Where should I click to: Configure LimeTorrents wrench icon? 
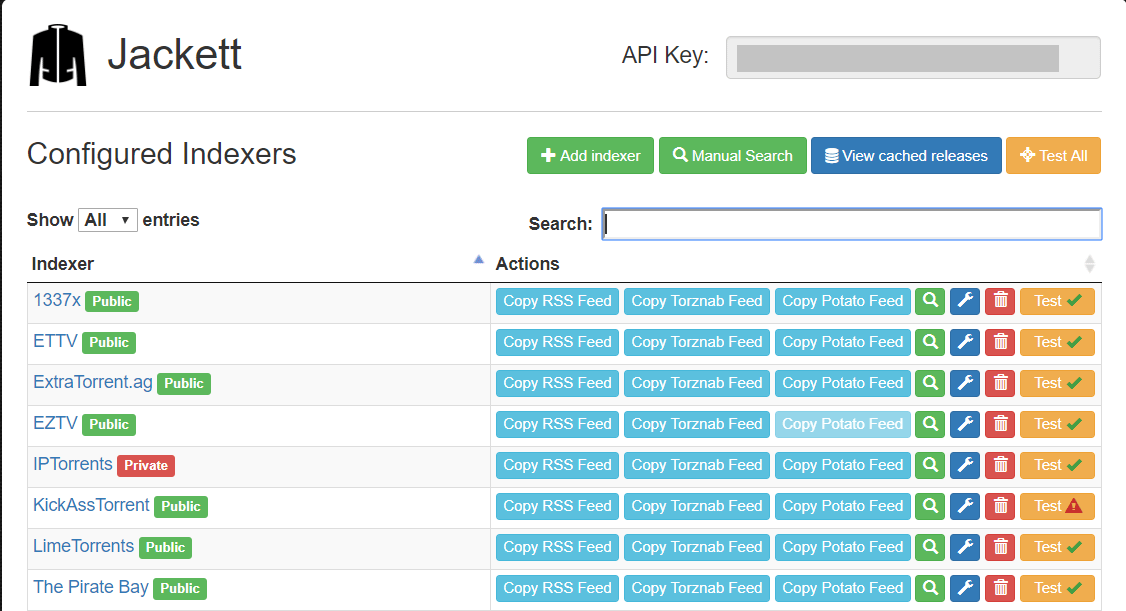click(965, 546)
